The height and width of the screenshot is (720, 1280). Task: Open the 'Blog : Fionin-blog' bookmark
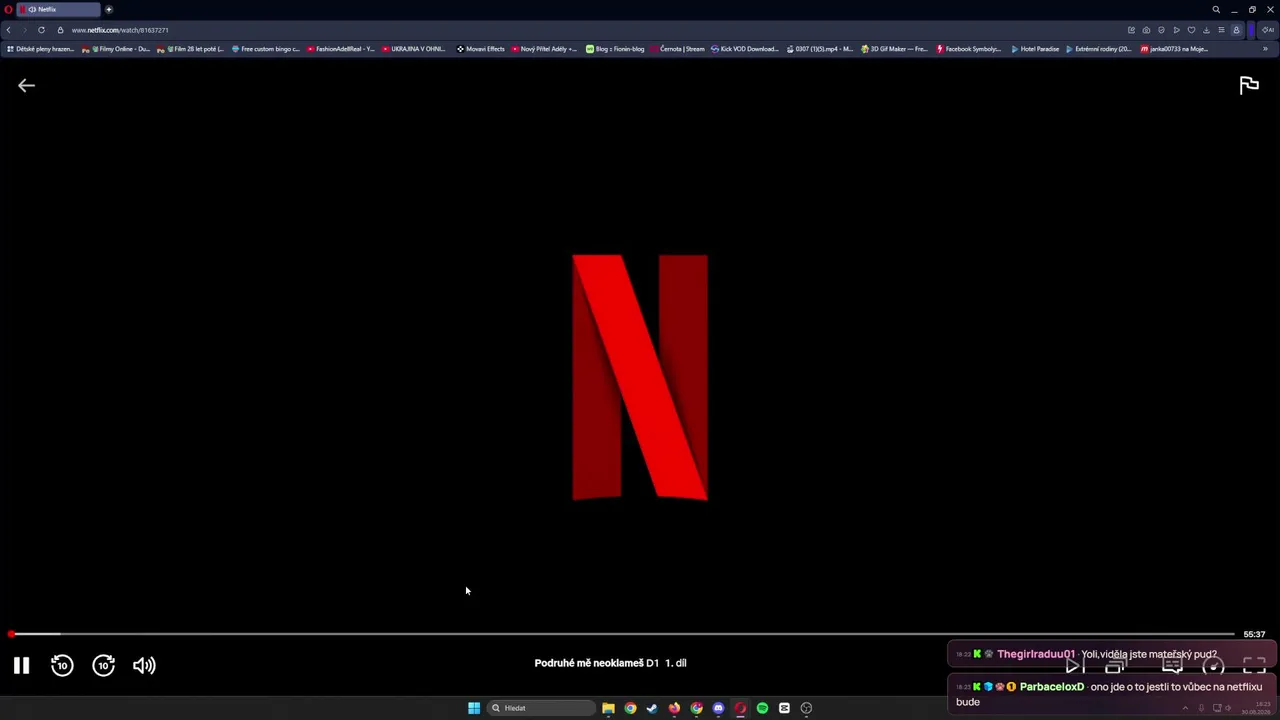615,49
